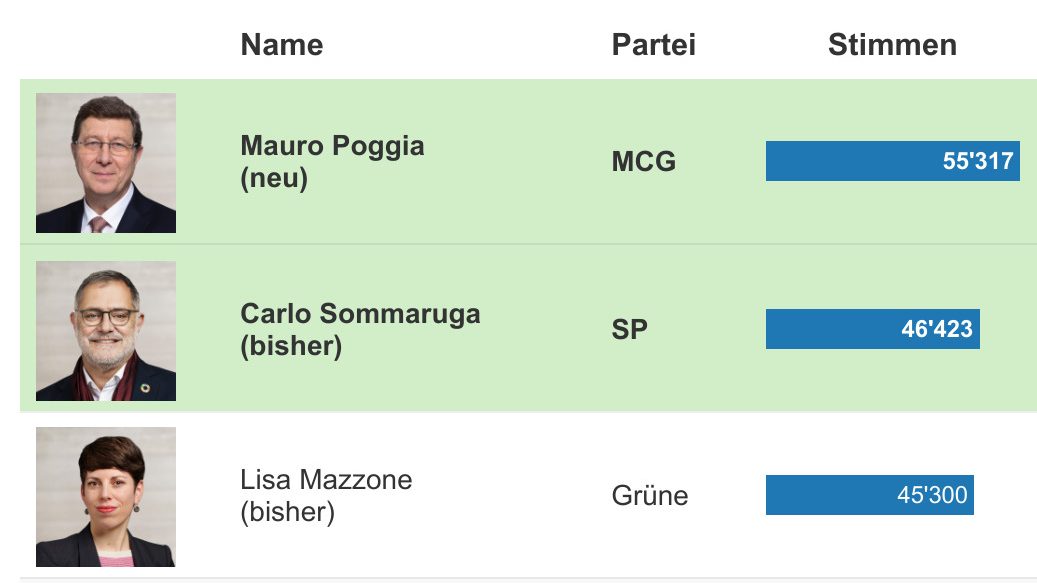Screen dimensions: 1037x583
Task: Click the (bisher) label under Lisa Mazzone
Action: (287, 513)
